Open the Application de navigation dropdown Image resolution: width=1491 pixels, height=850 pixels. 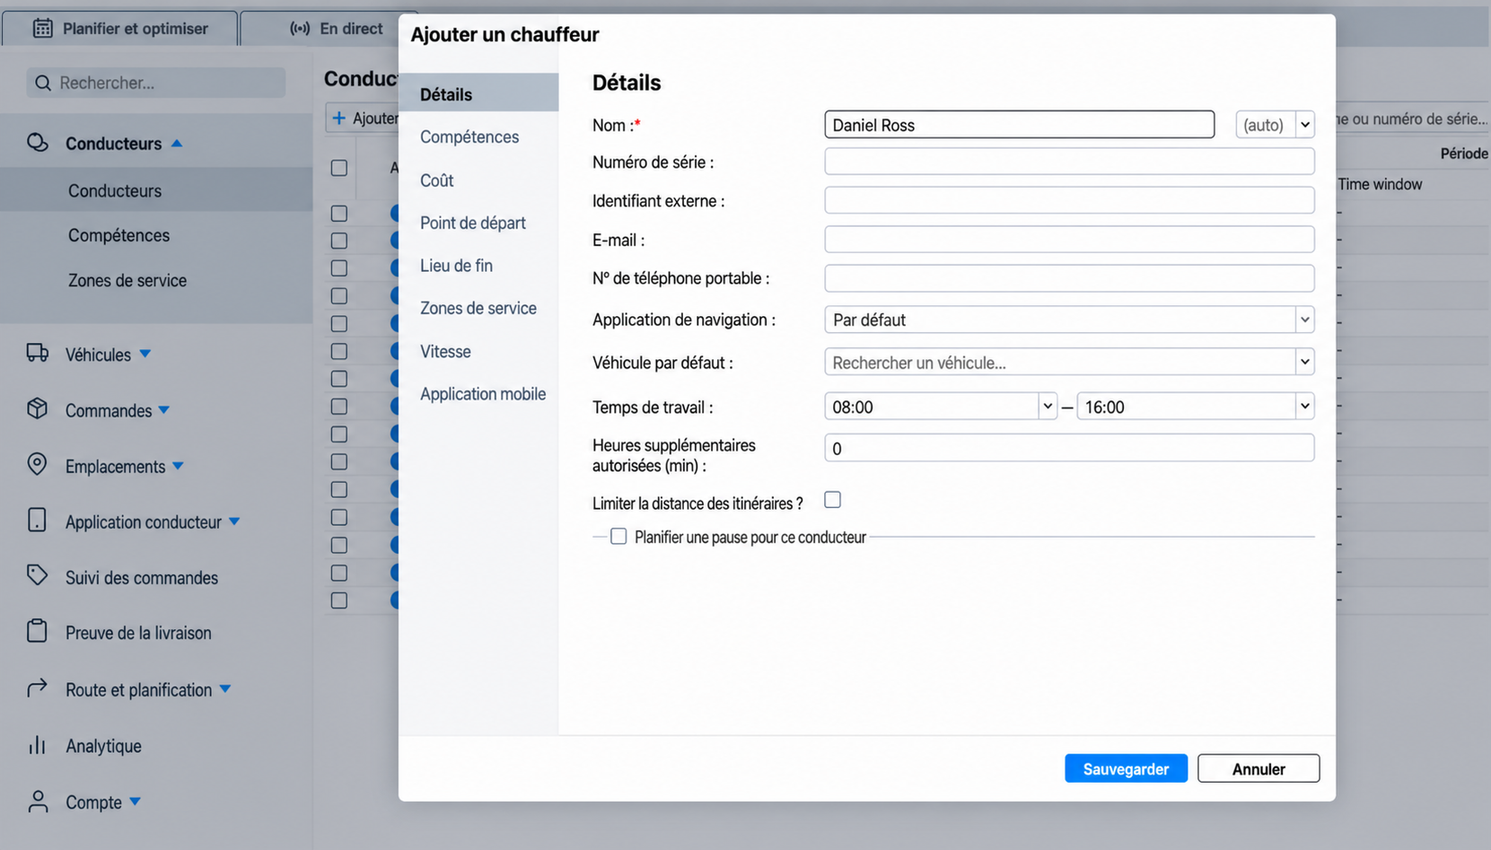1069,320
